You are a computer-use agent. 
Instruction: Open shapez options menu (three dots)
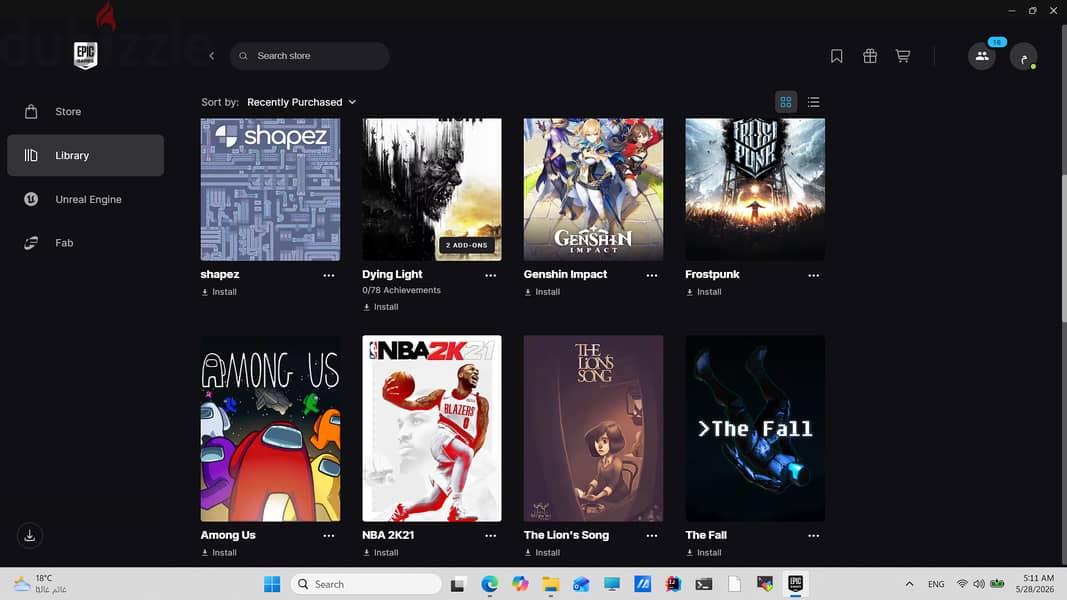tap(329, 276)
